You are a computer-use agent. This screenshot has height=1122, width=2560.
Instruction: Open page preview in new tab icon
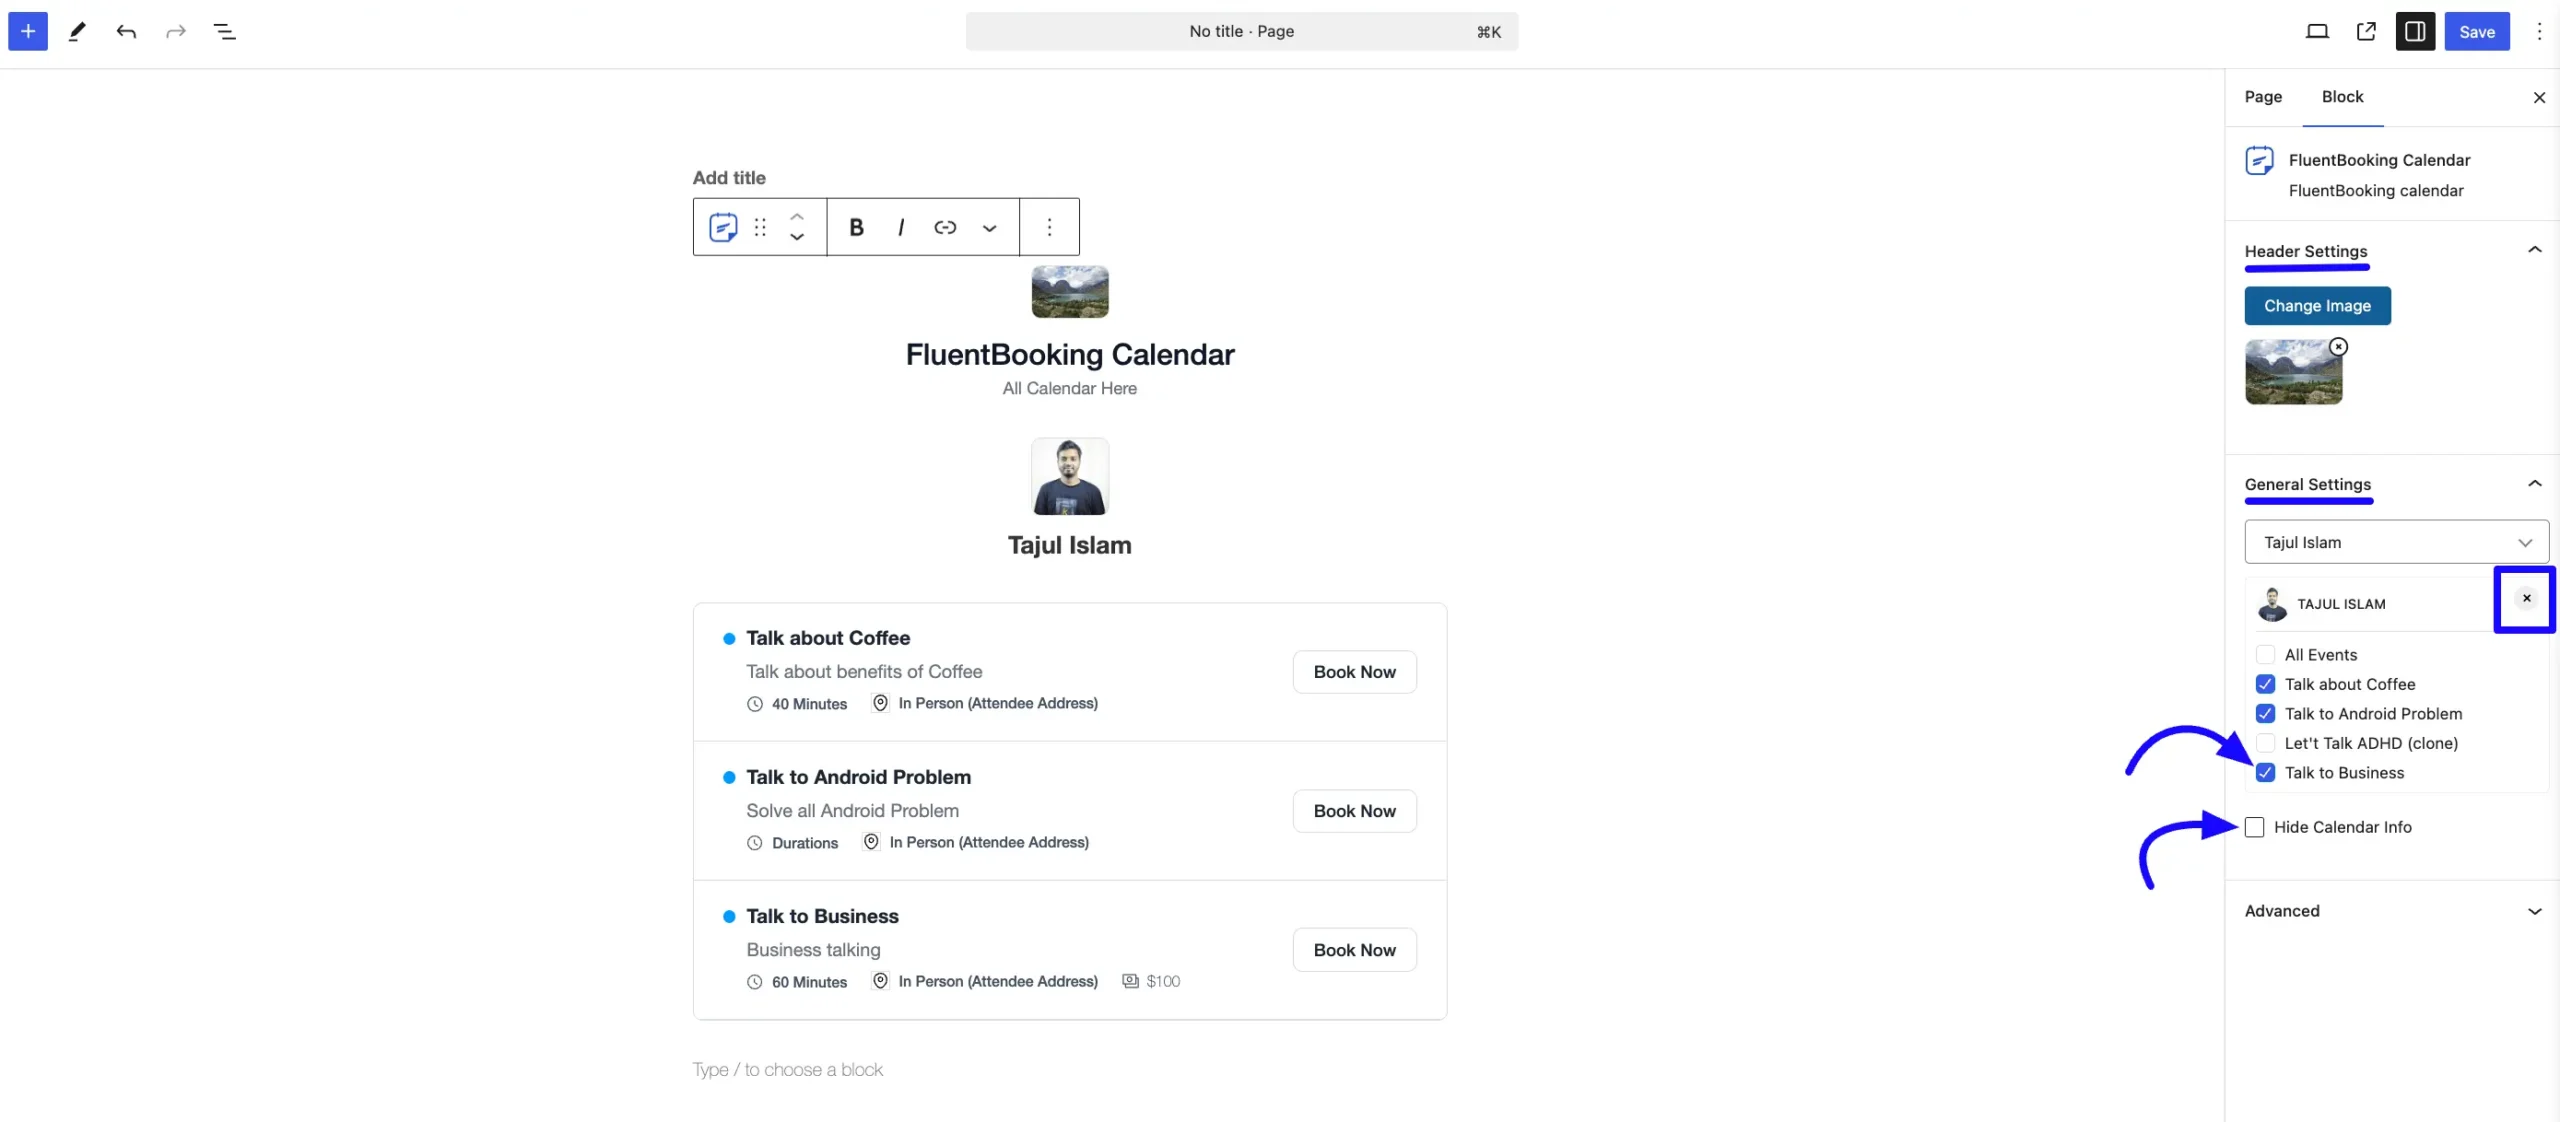click(2366, 31)
